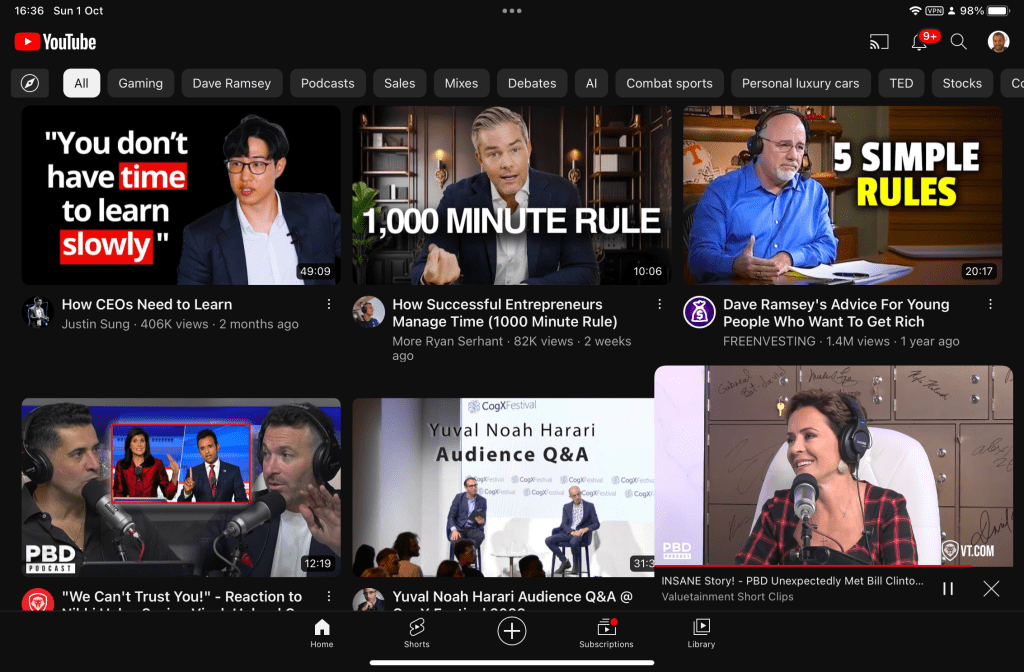Open title "How Successful Entrepreneurs Manage Time"
This screenshot has width=1024, height=672.
click(x=505, y=313)
